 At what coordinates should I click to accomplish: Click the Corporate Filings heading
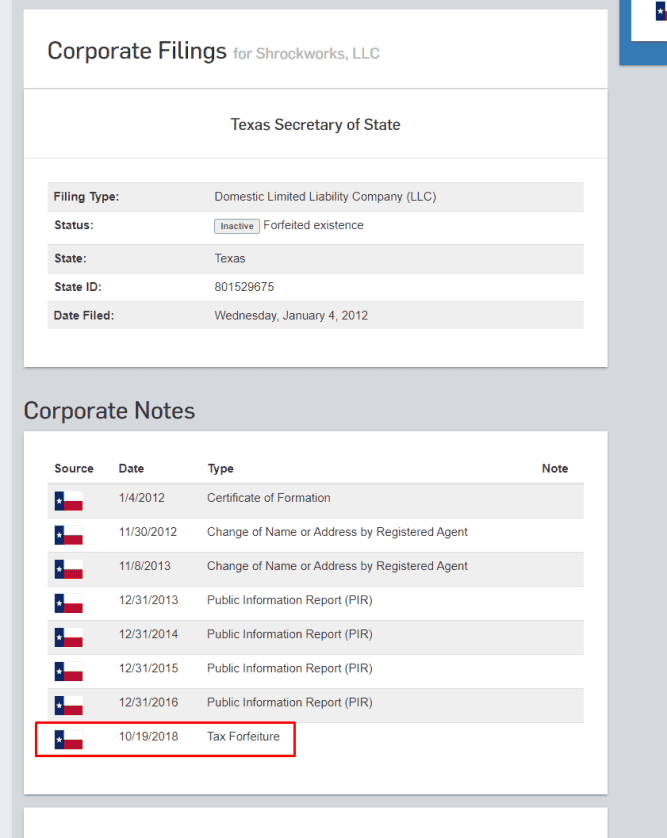point(137,51)
